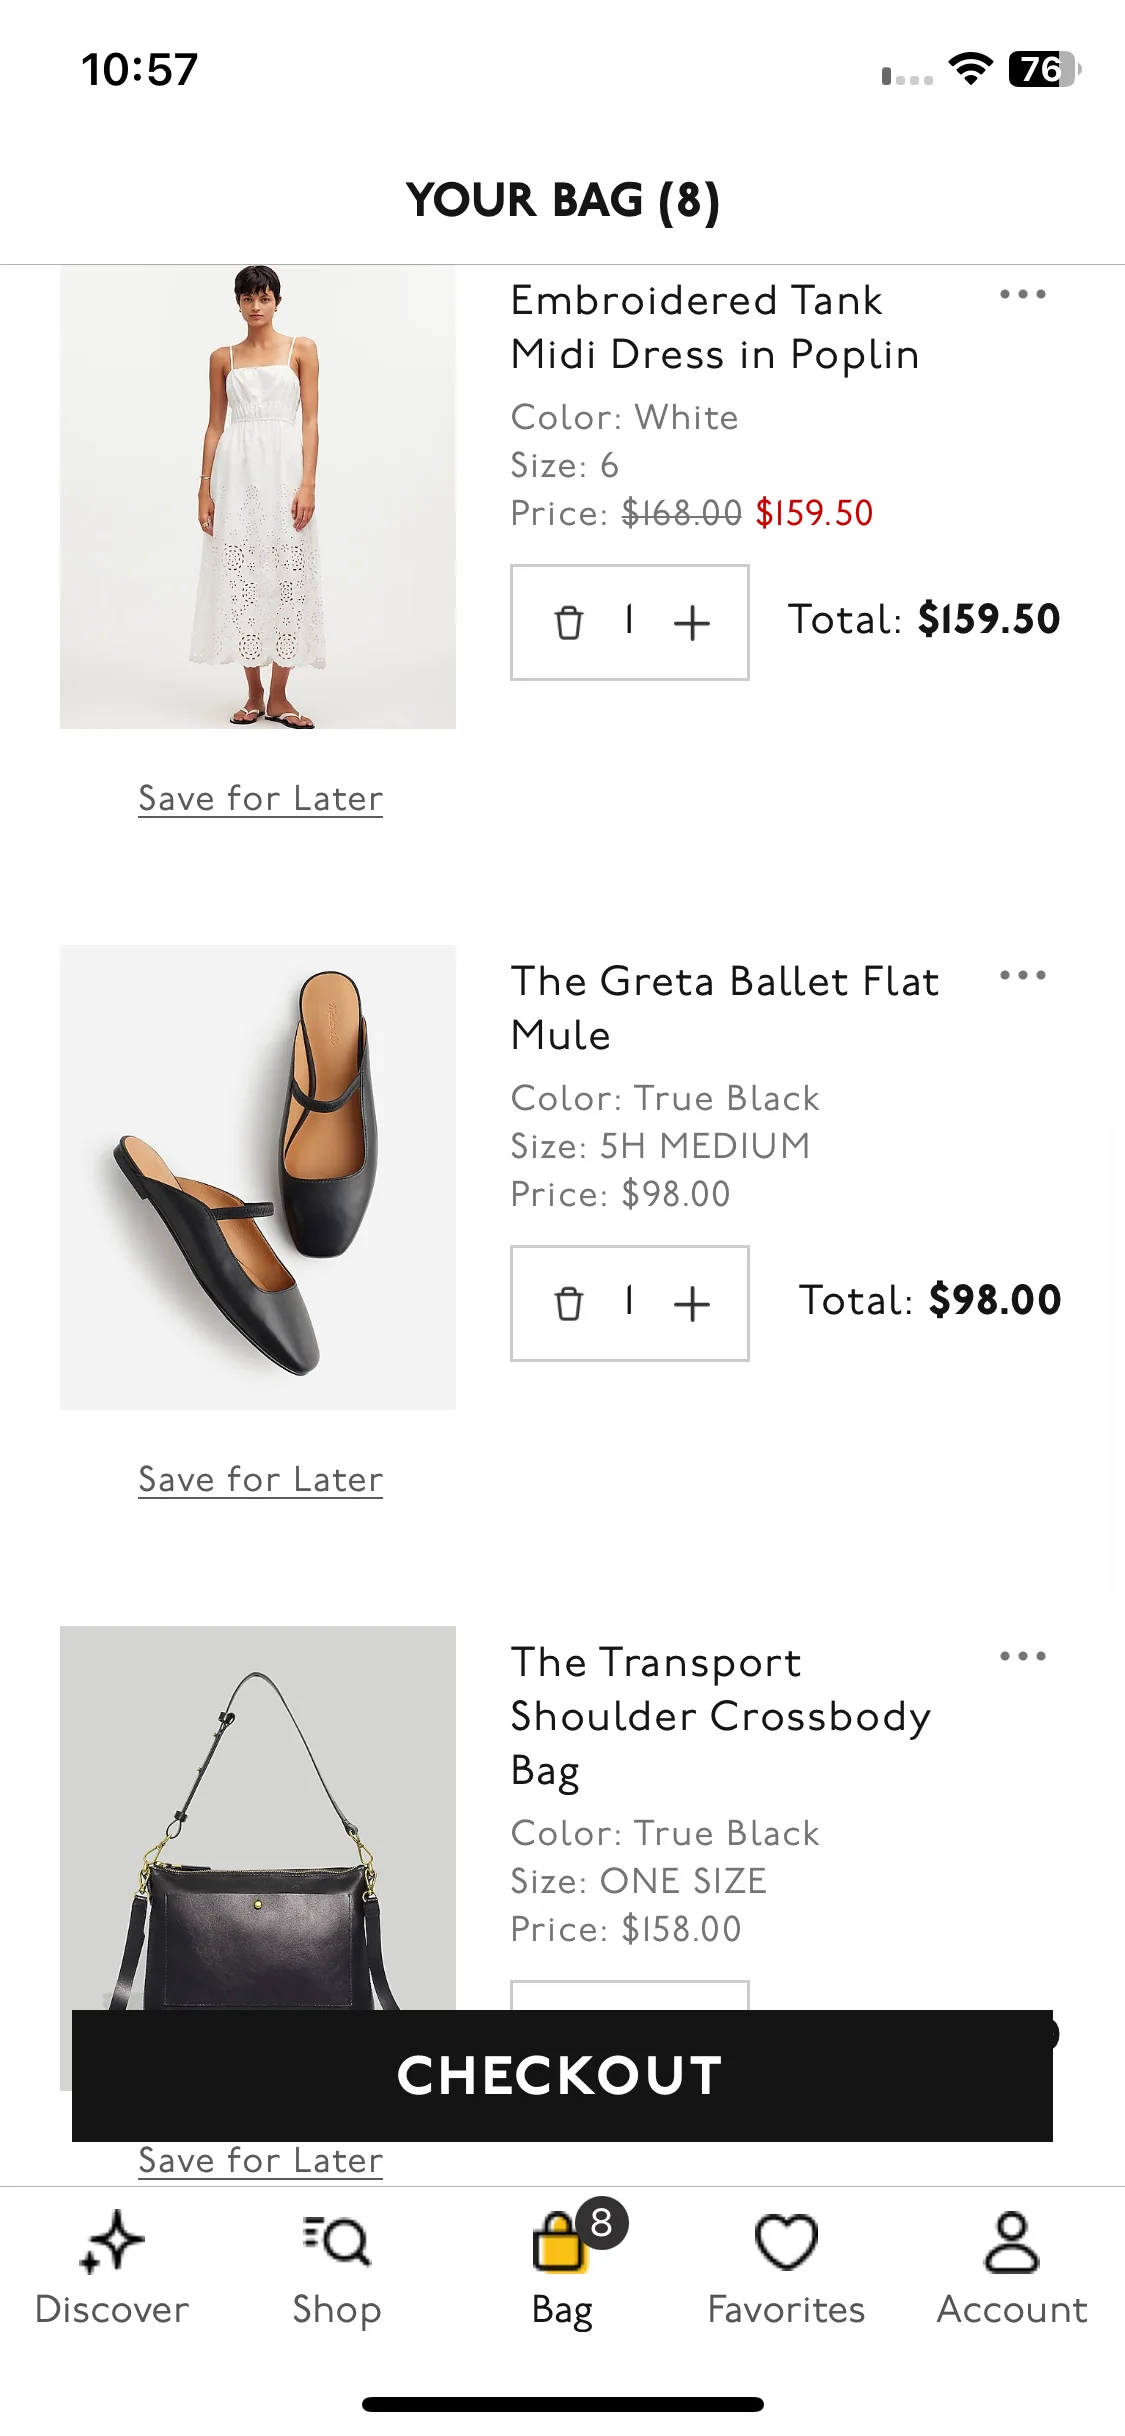Save the Transport Crossbody Bag for later
1125x2436 pixels.
(x=260, y=2160)
